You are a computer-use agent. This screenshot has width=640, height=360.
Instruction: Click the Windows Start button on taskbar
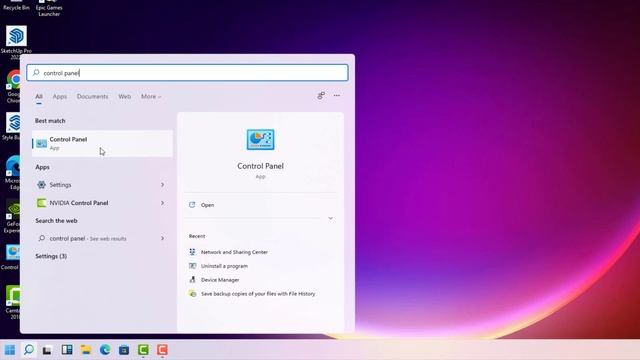click(x=10, y=350)
